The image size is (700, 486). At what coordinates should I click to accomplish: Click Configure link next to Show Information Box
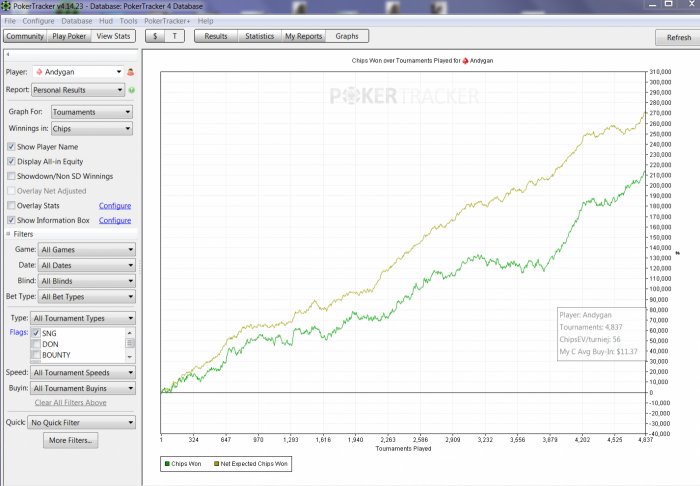[x=115, y=220]
